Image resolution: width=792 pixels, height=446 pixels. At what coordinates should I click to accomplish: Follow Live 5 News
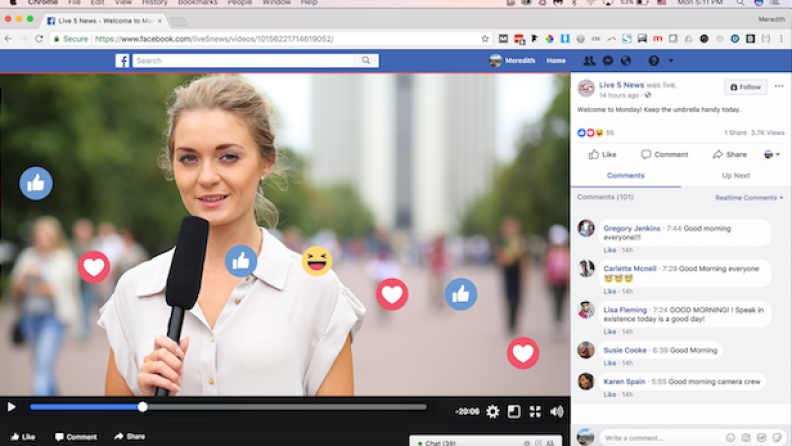pos(746,87)
